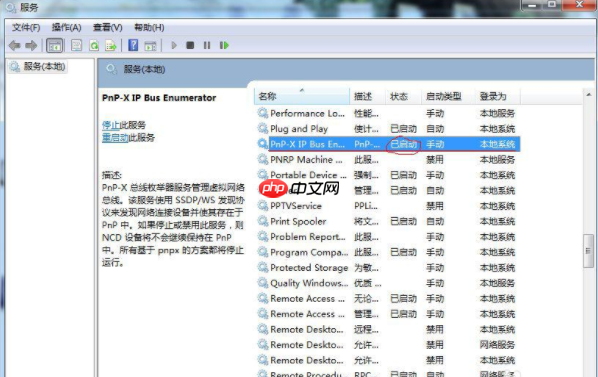Open the 帮助(H) menu

point(149,27)
